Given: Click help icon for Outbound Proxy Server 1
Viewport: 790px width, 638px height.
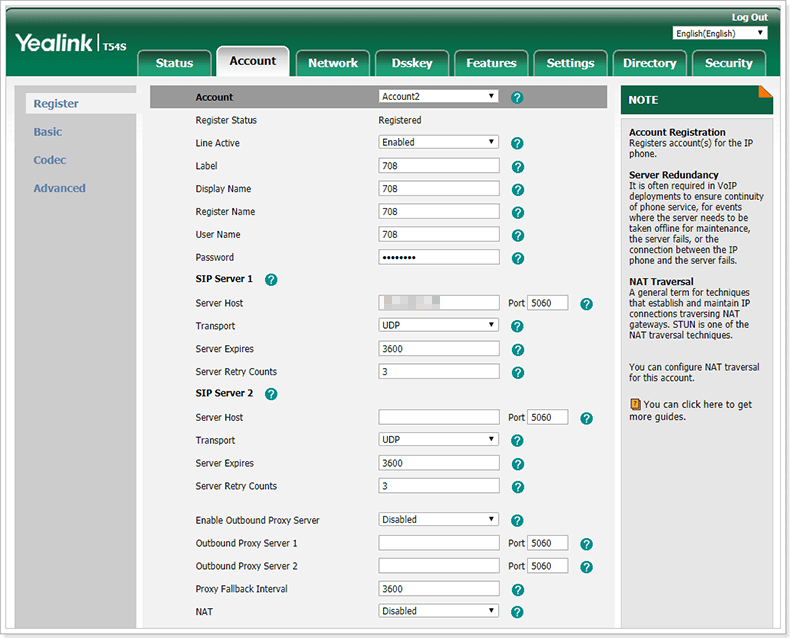Looking at the screenshot, I should (586, 544).
